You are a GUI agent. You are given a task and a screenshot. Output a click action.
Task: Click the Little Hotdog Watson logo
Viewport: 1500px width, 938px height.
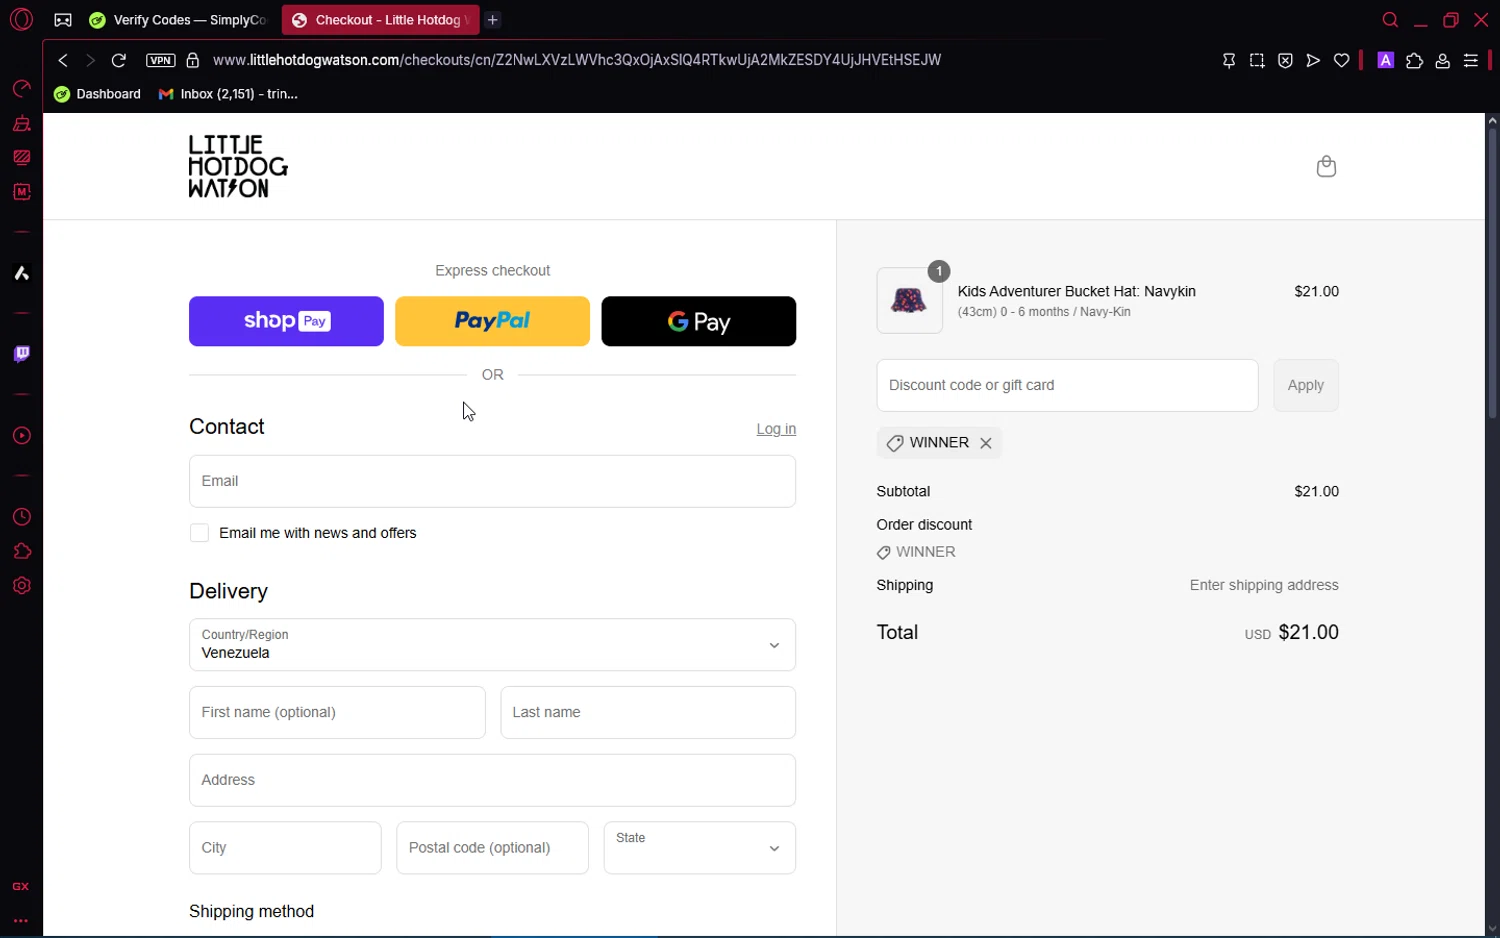[x=238, y=166]
